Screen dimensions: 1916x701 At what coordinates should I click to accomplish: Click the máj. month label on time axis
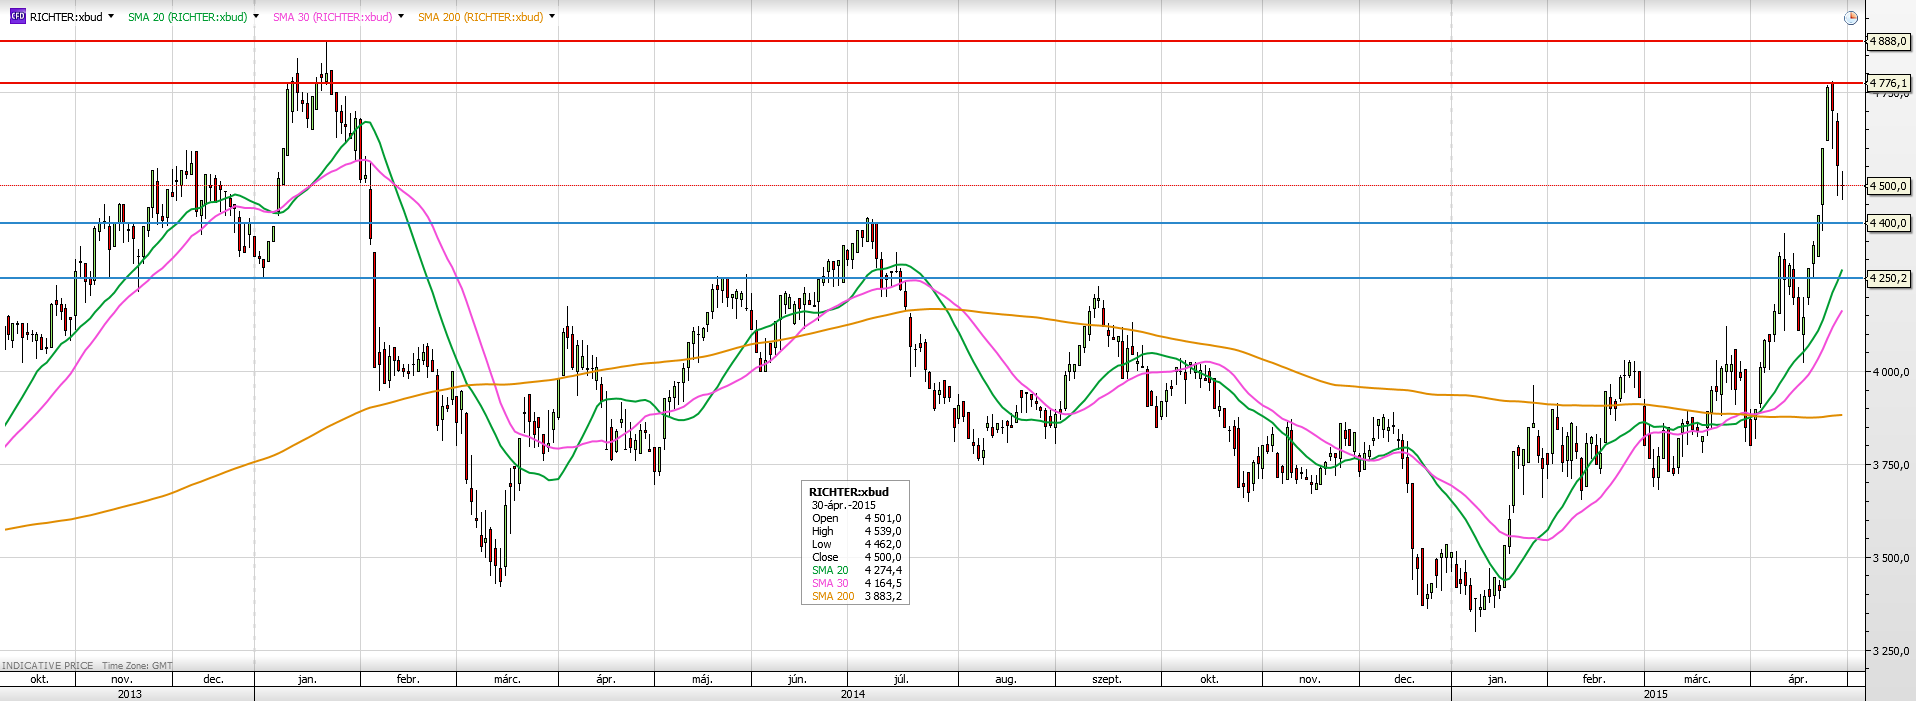tap(702, 679)
